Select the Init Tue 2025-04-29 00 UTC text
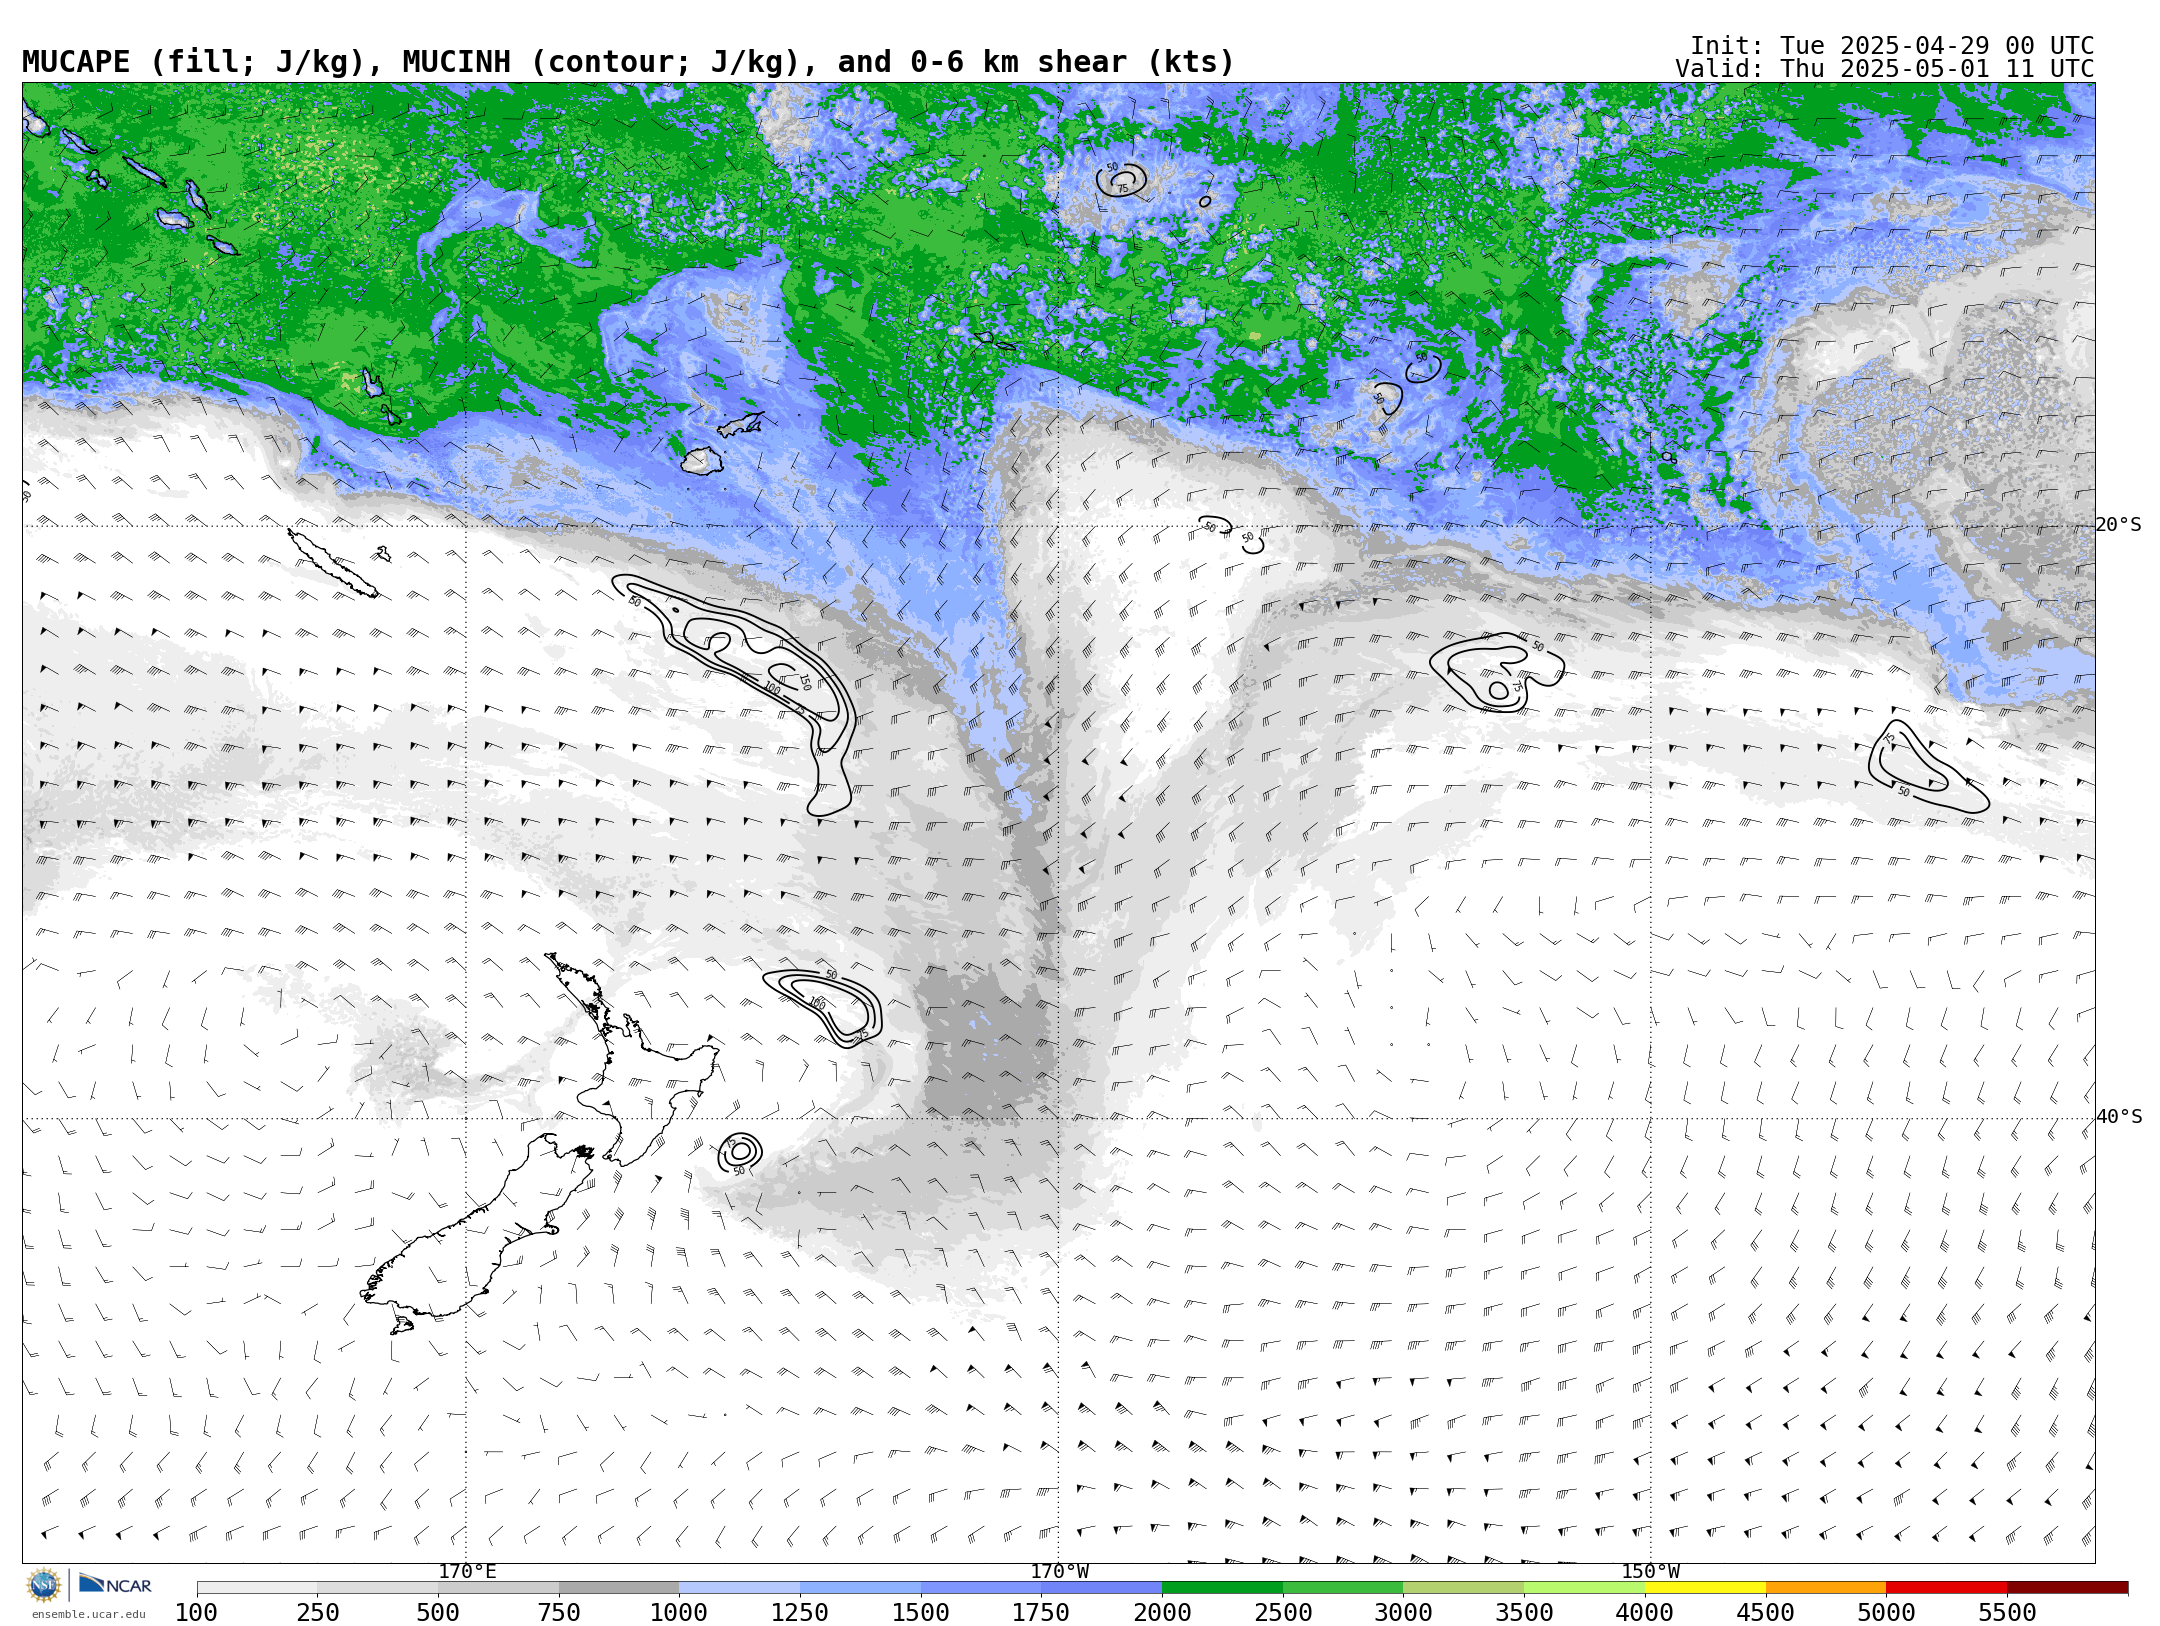This screenshot has height=1626, width=2160. (x=1892, y=46)
